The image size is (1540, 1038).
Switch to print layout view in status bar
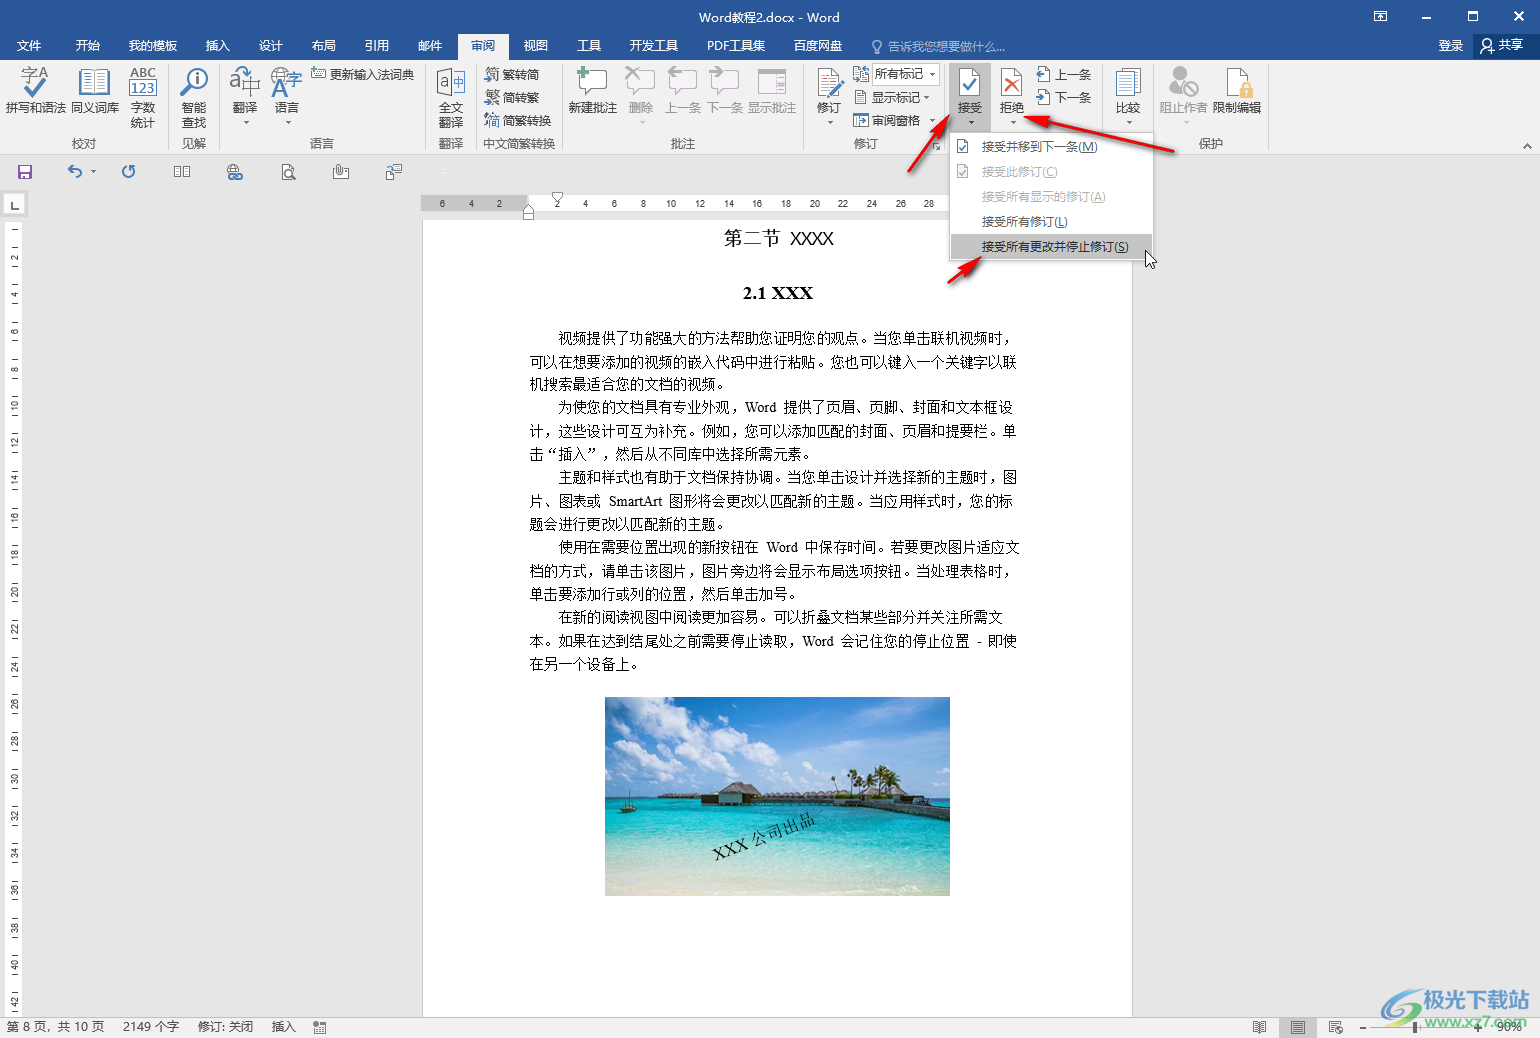(1297, 1027)
